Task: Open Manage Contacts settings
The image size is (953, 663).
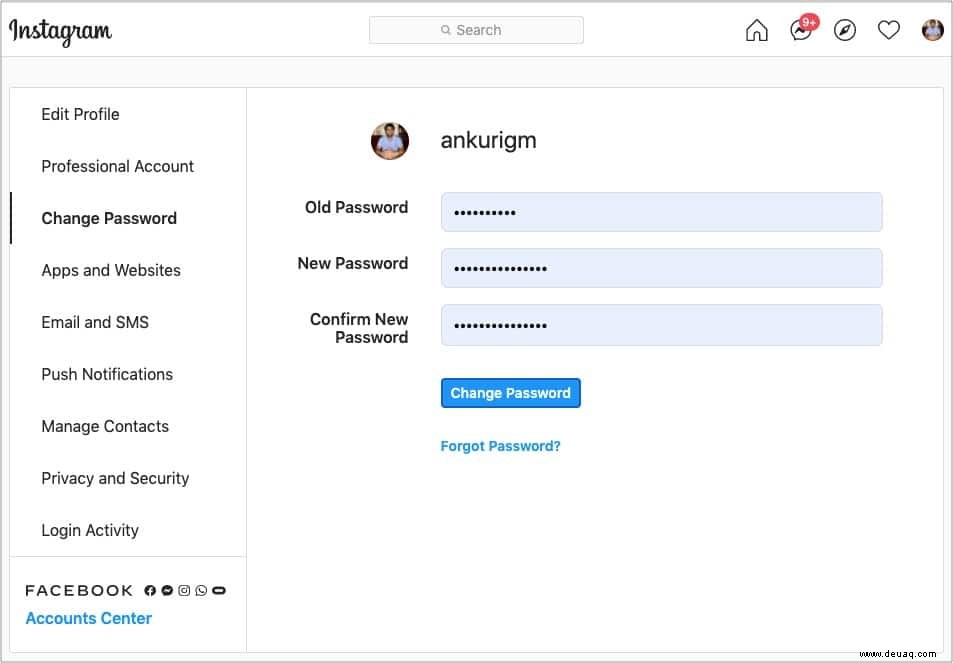Action: click(105, 426)
